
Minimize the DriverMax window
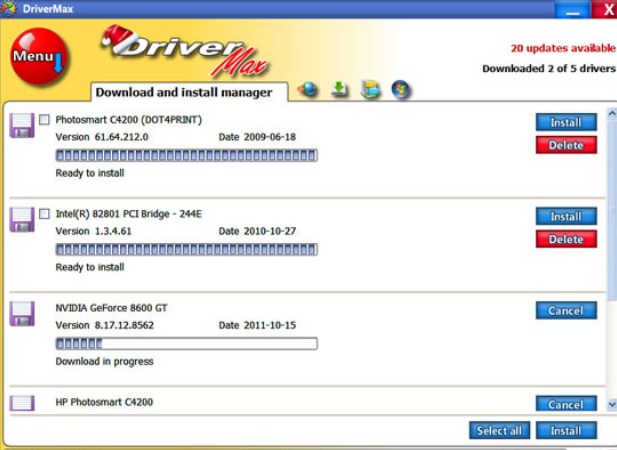[x=573, y=9]
